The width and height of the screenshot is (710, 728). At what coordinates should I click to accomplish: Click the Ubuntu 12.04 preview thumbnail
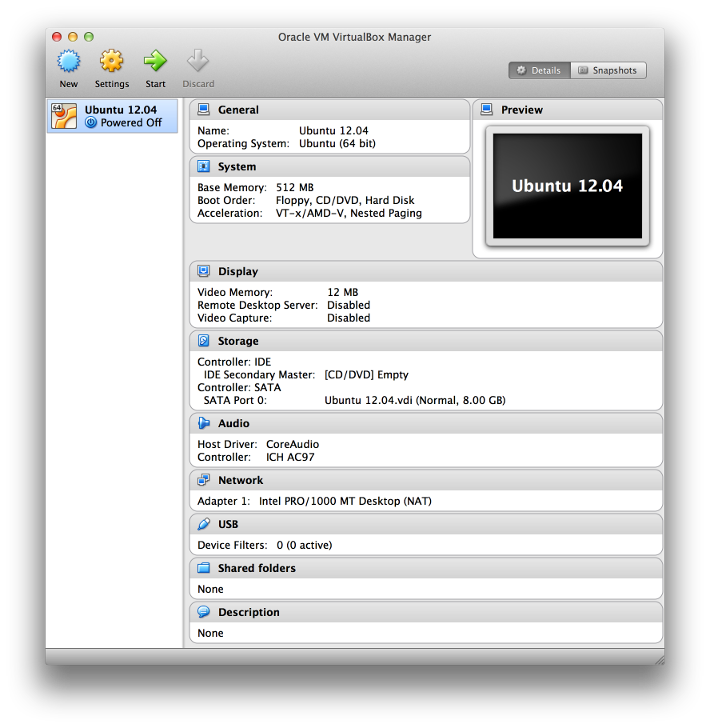point(567,186)
